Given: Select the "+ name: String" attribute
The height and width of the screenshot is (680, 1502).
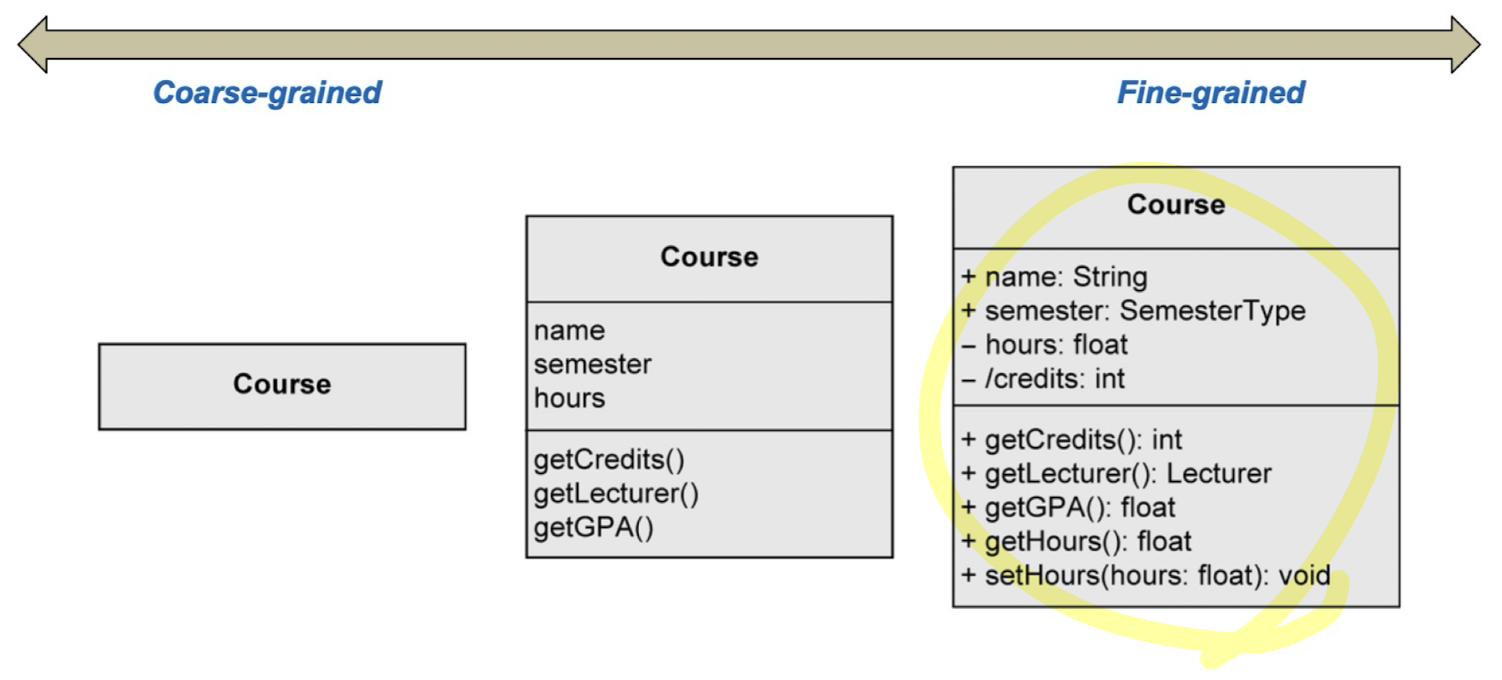Looking at the screenshot, I should (x=1054, y=277).
